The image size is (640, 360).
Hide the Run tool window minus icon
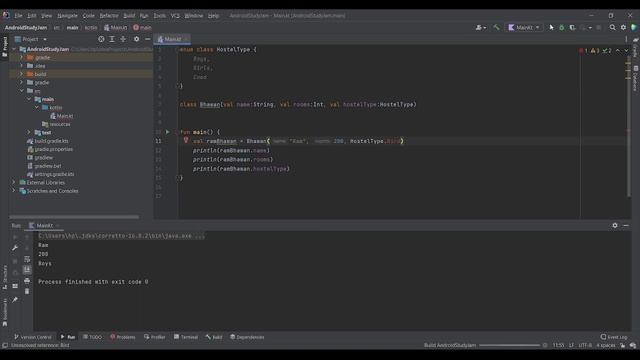coord(626,225)
